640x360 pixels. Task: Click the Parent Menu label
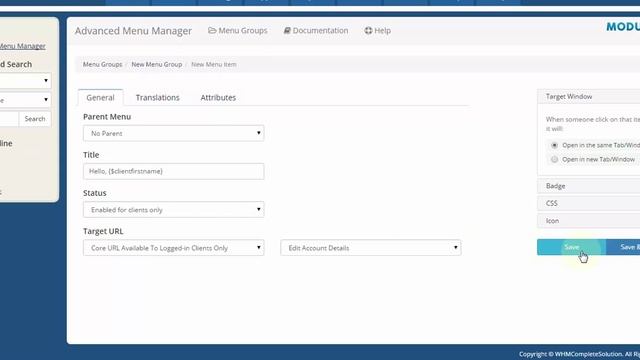pyautogui.click(x=107, y=117)
